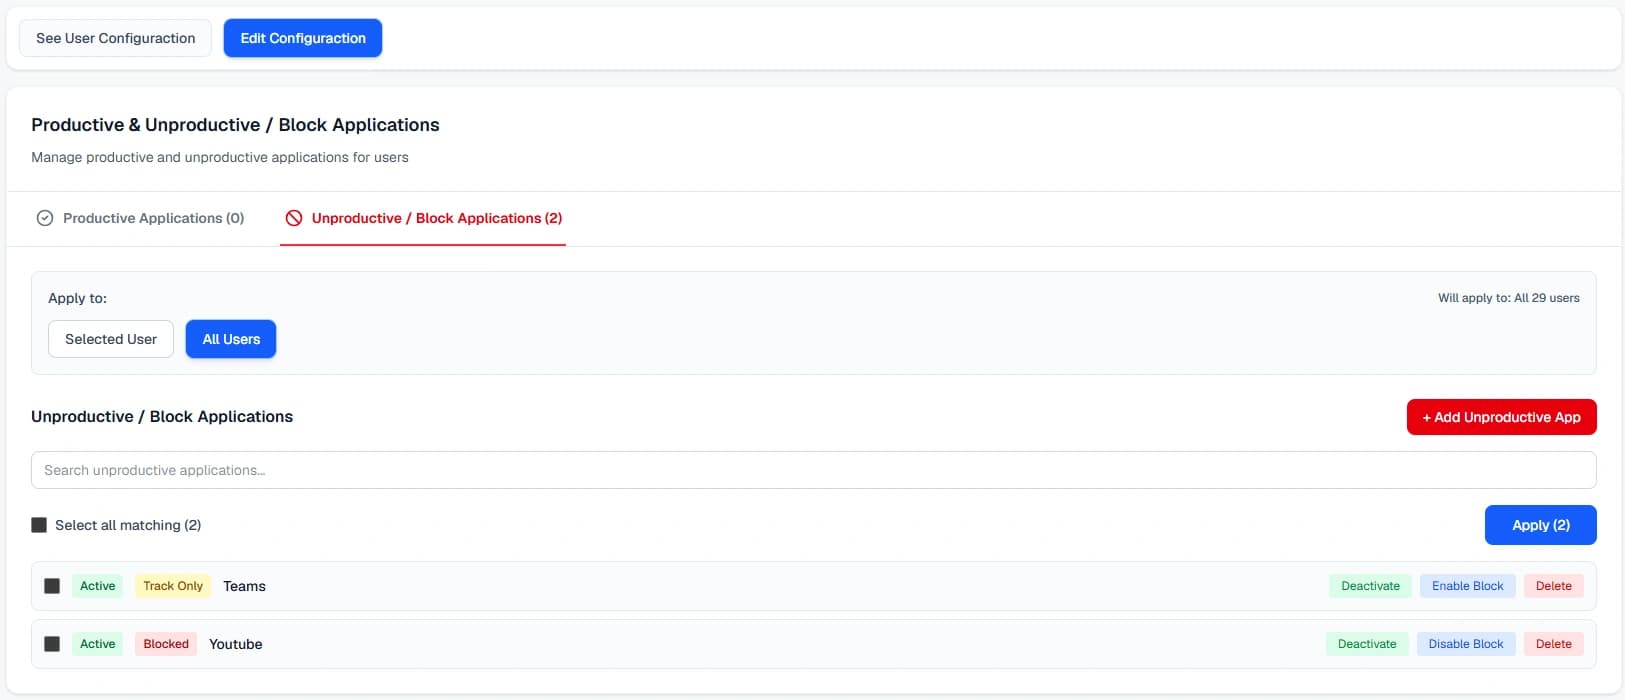1625x700 pixels.
Task: Click 'Manage productive and unproductive applications' subtitle
Action: (220, 157)
